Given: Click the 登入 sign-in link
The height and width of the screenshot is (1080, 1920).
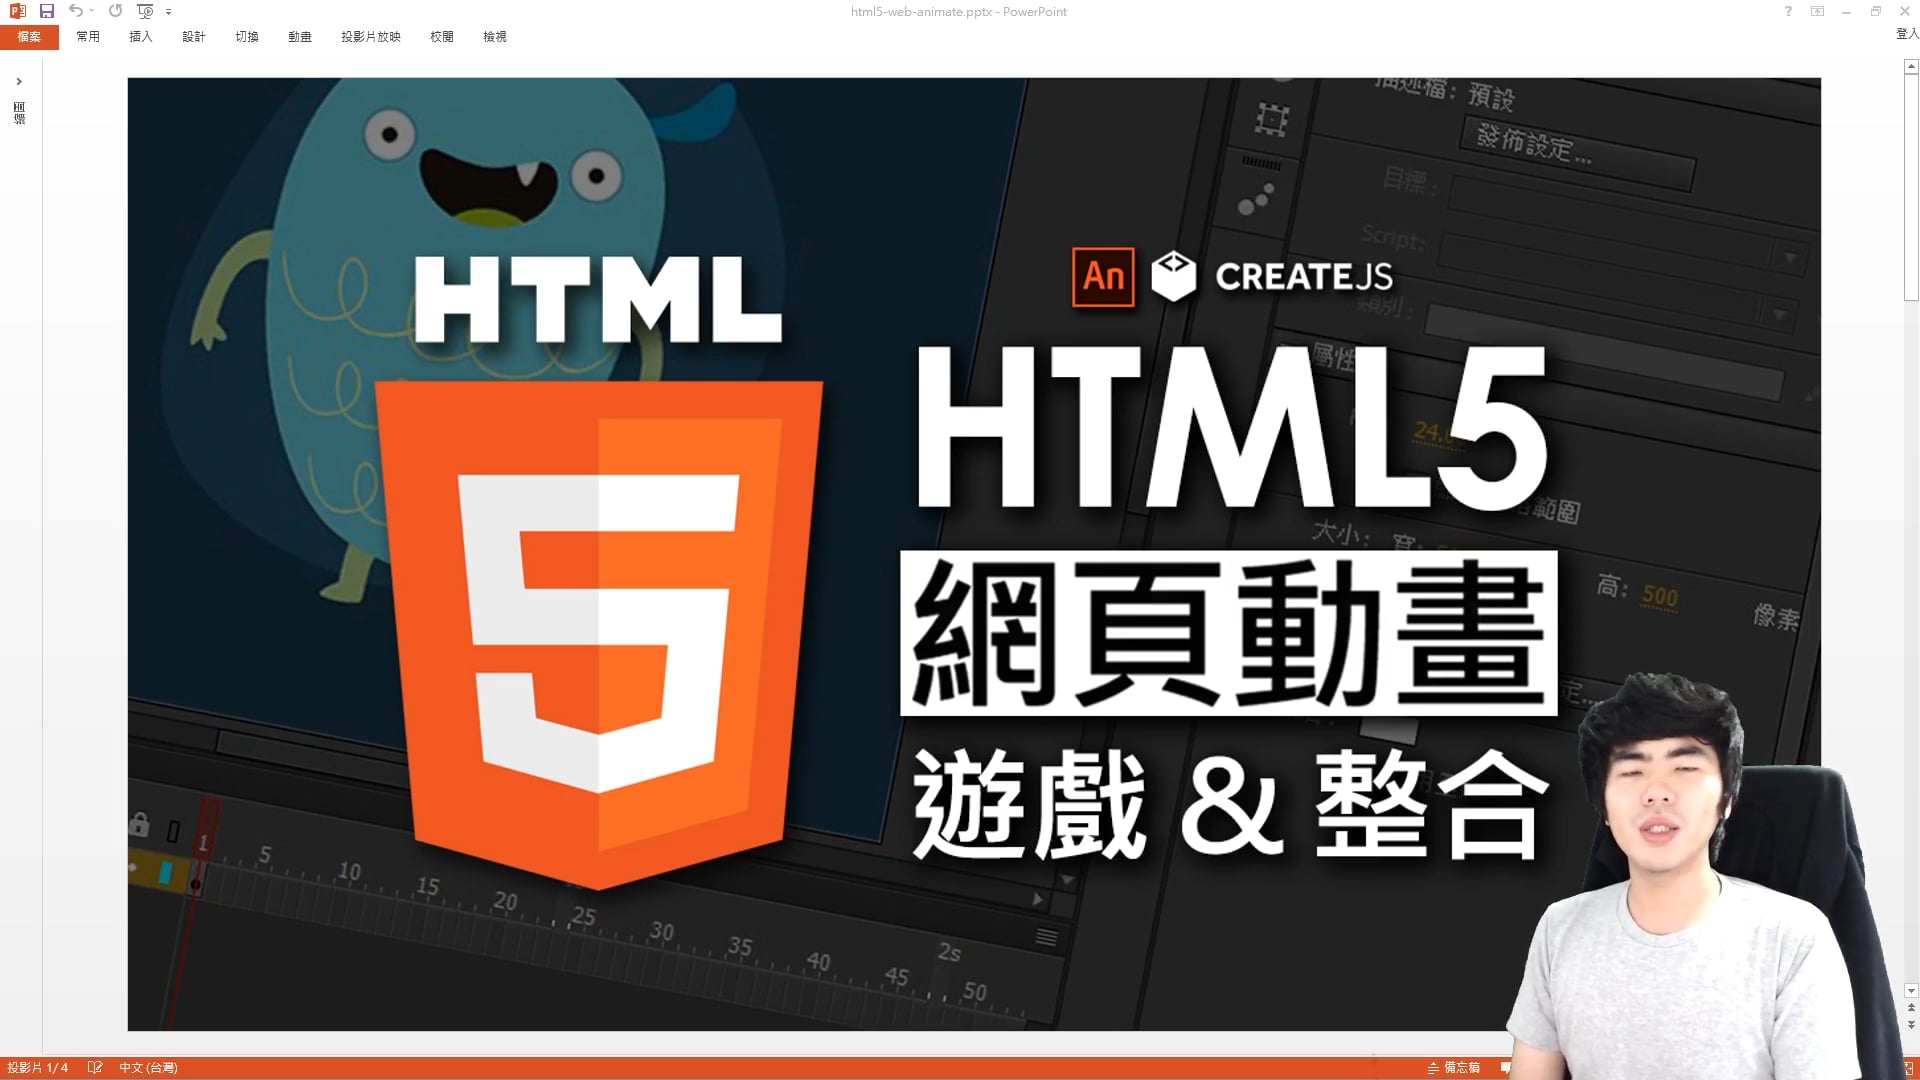Looking at the screenshot, I should (1906, 34).
